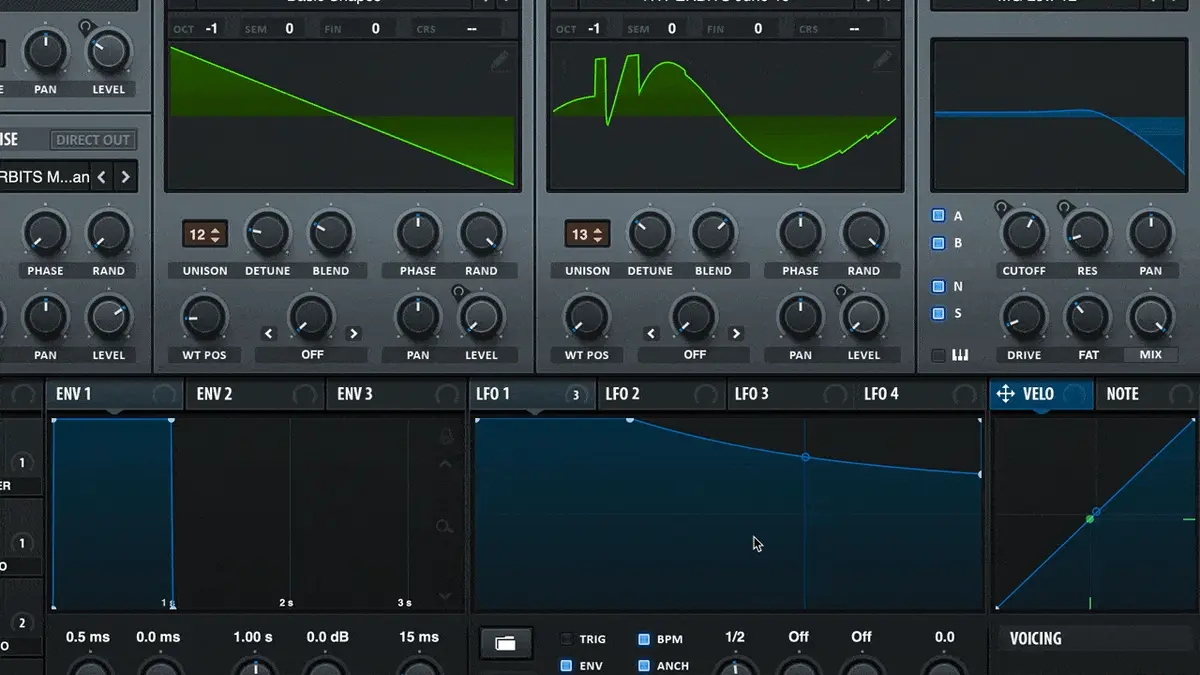This screenshot has width=1200, height=675.
Task: Click the OSC B SEM semitone value
Action: click(x=671, y=29)
